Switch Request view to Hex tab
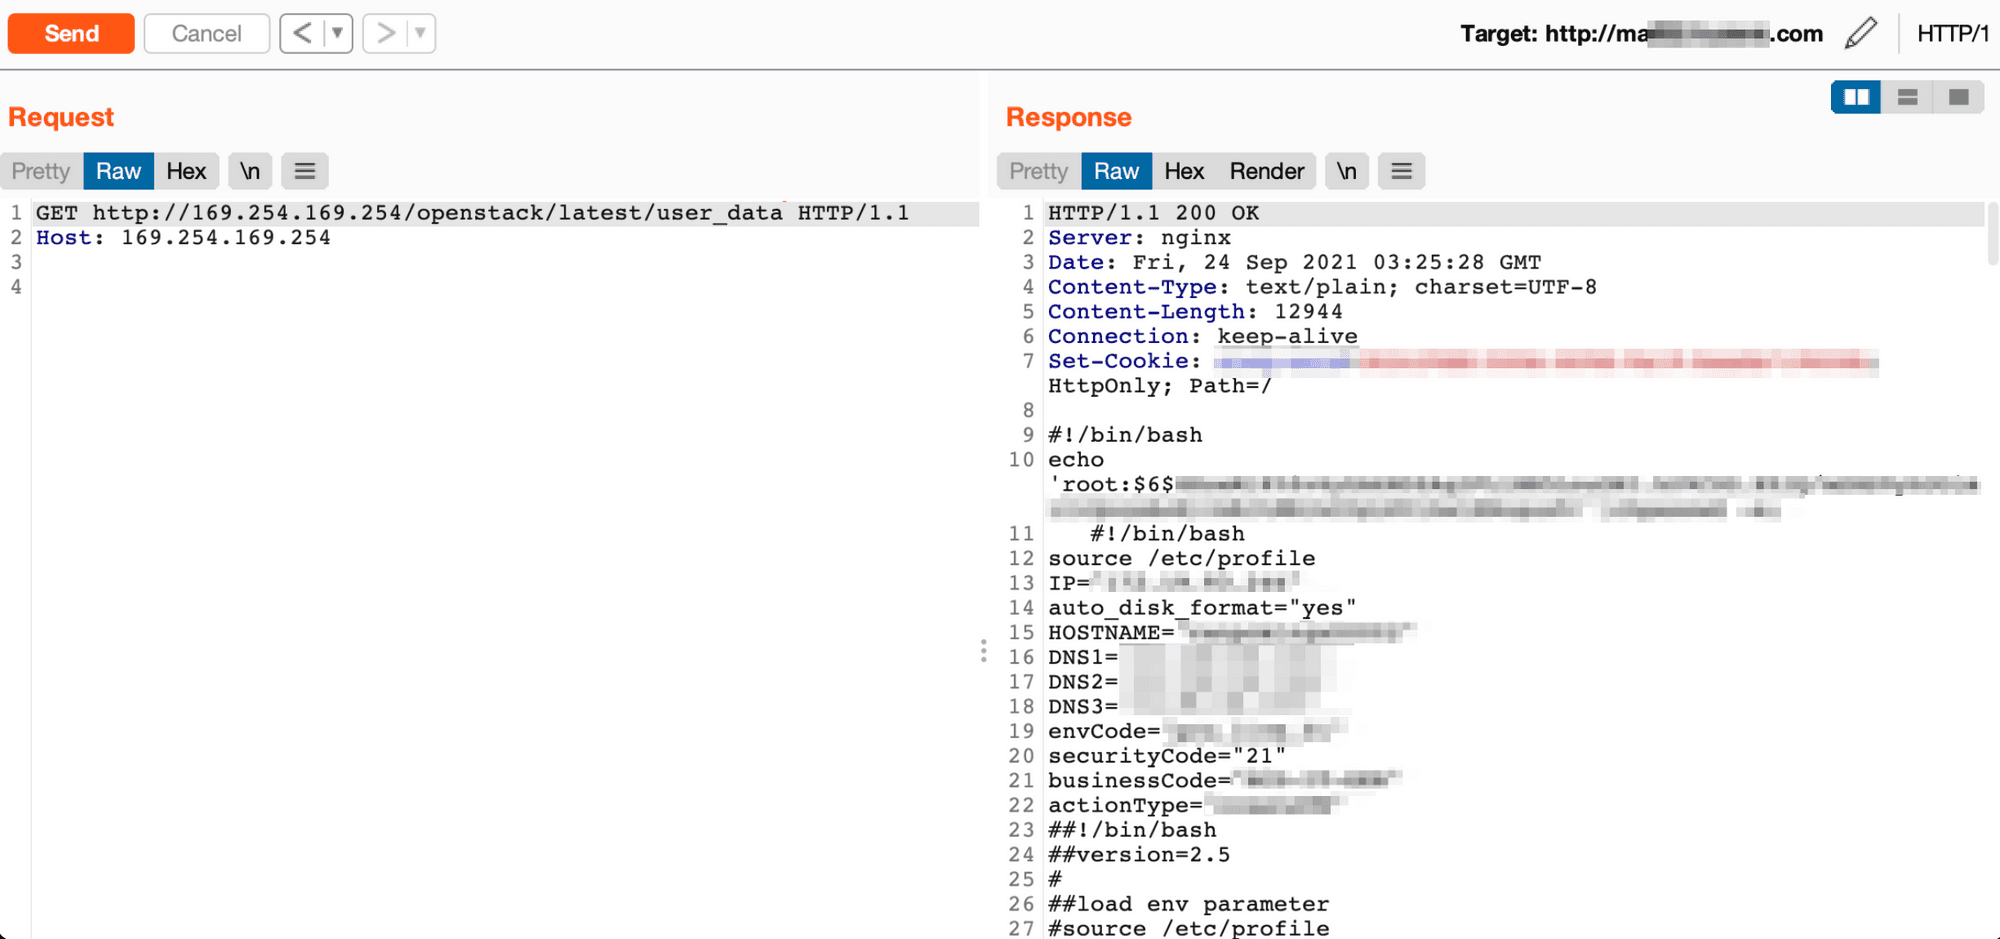The height and width of the screenshot is (939, 2000). (186, 171)
